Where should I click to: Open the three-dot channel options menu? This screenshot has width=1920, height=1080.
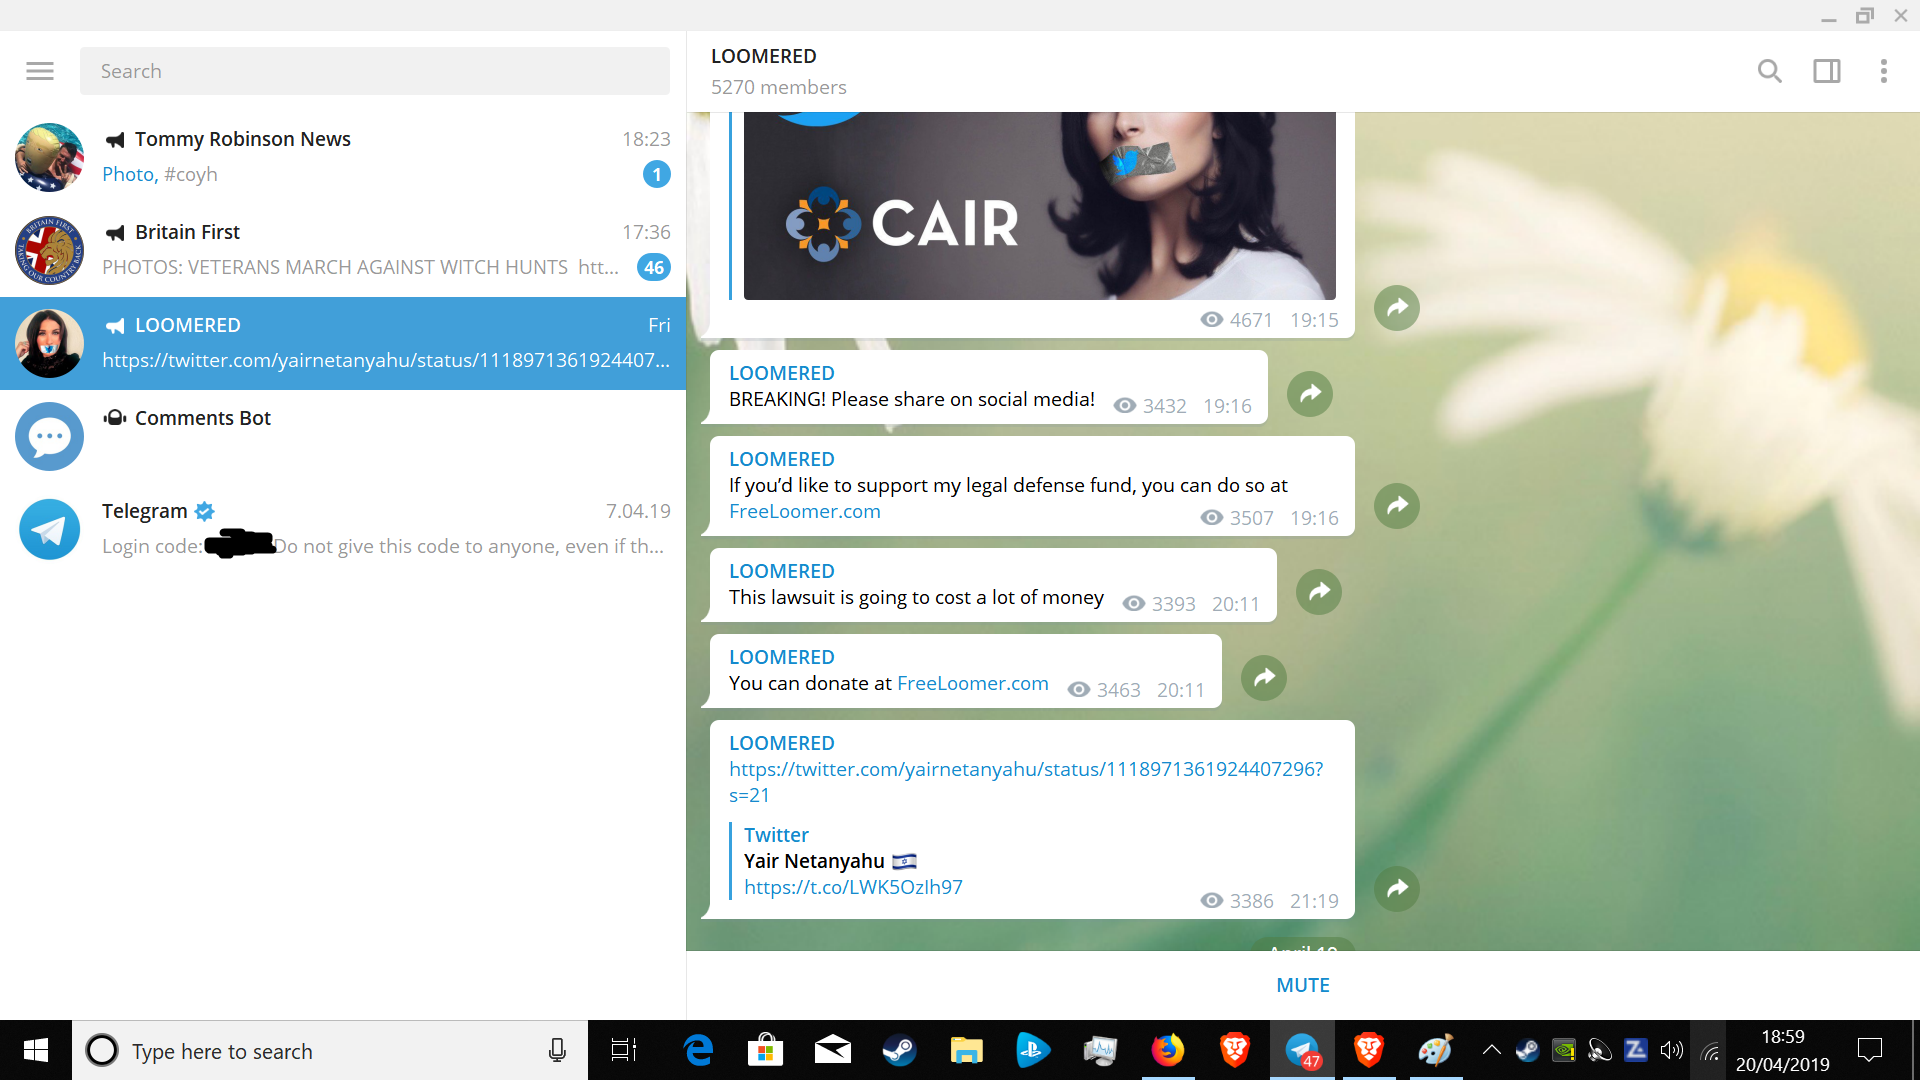[x=1883, y=71]
